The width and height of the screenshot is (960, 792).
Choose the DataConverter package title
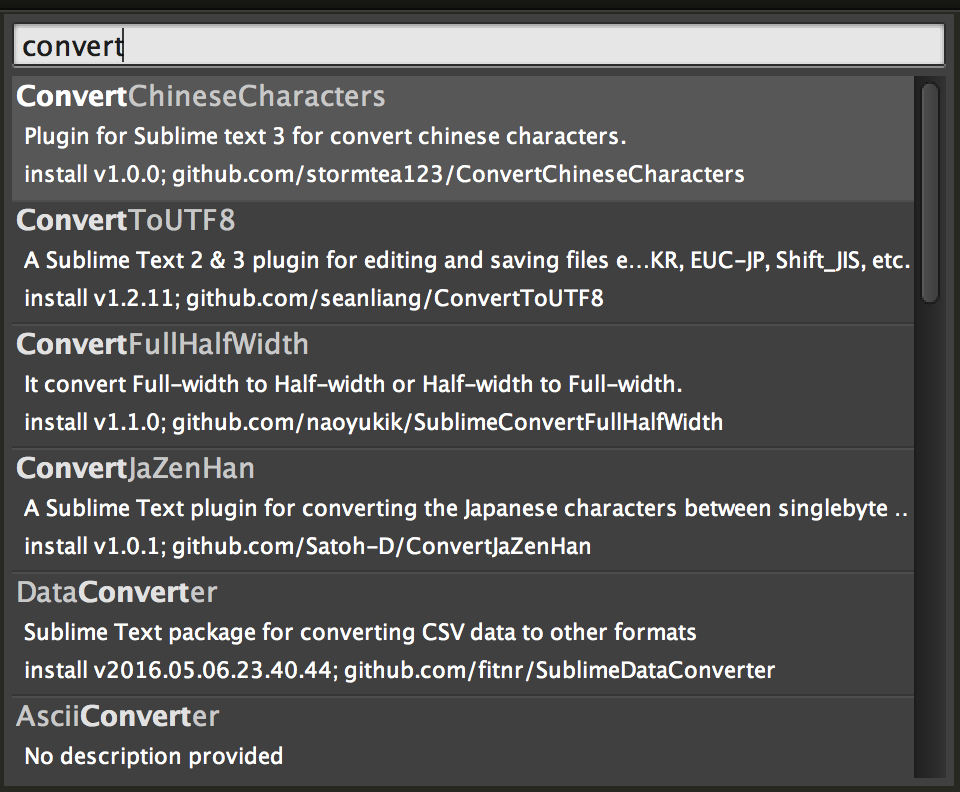coord(117,592)
